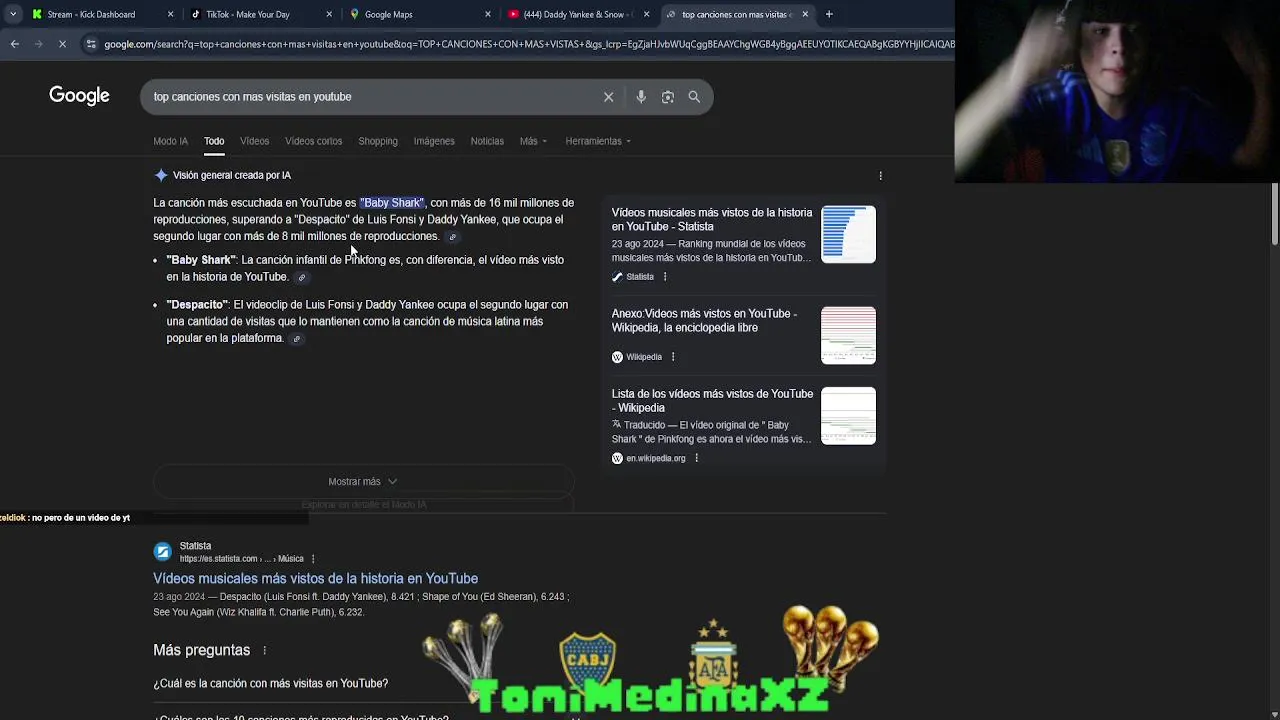
Task: Open Lista de los vídeos más vistos card
Action: click(712, 401)
